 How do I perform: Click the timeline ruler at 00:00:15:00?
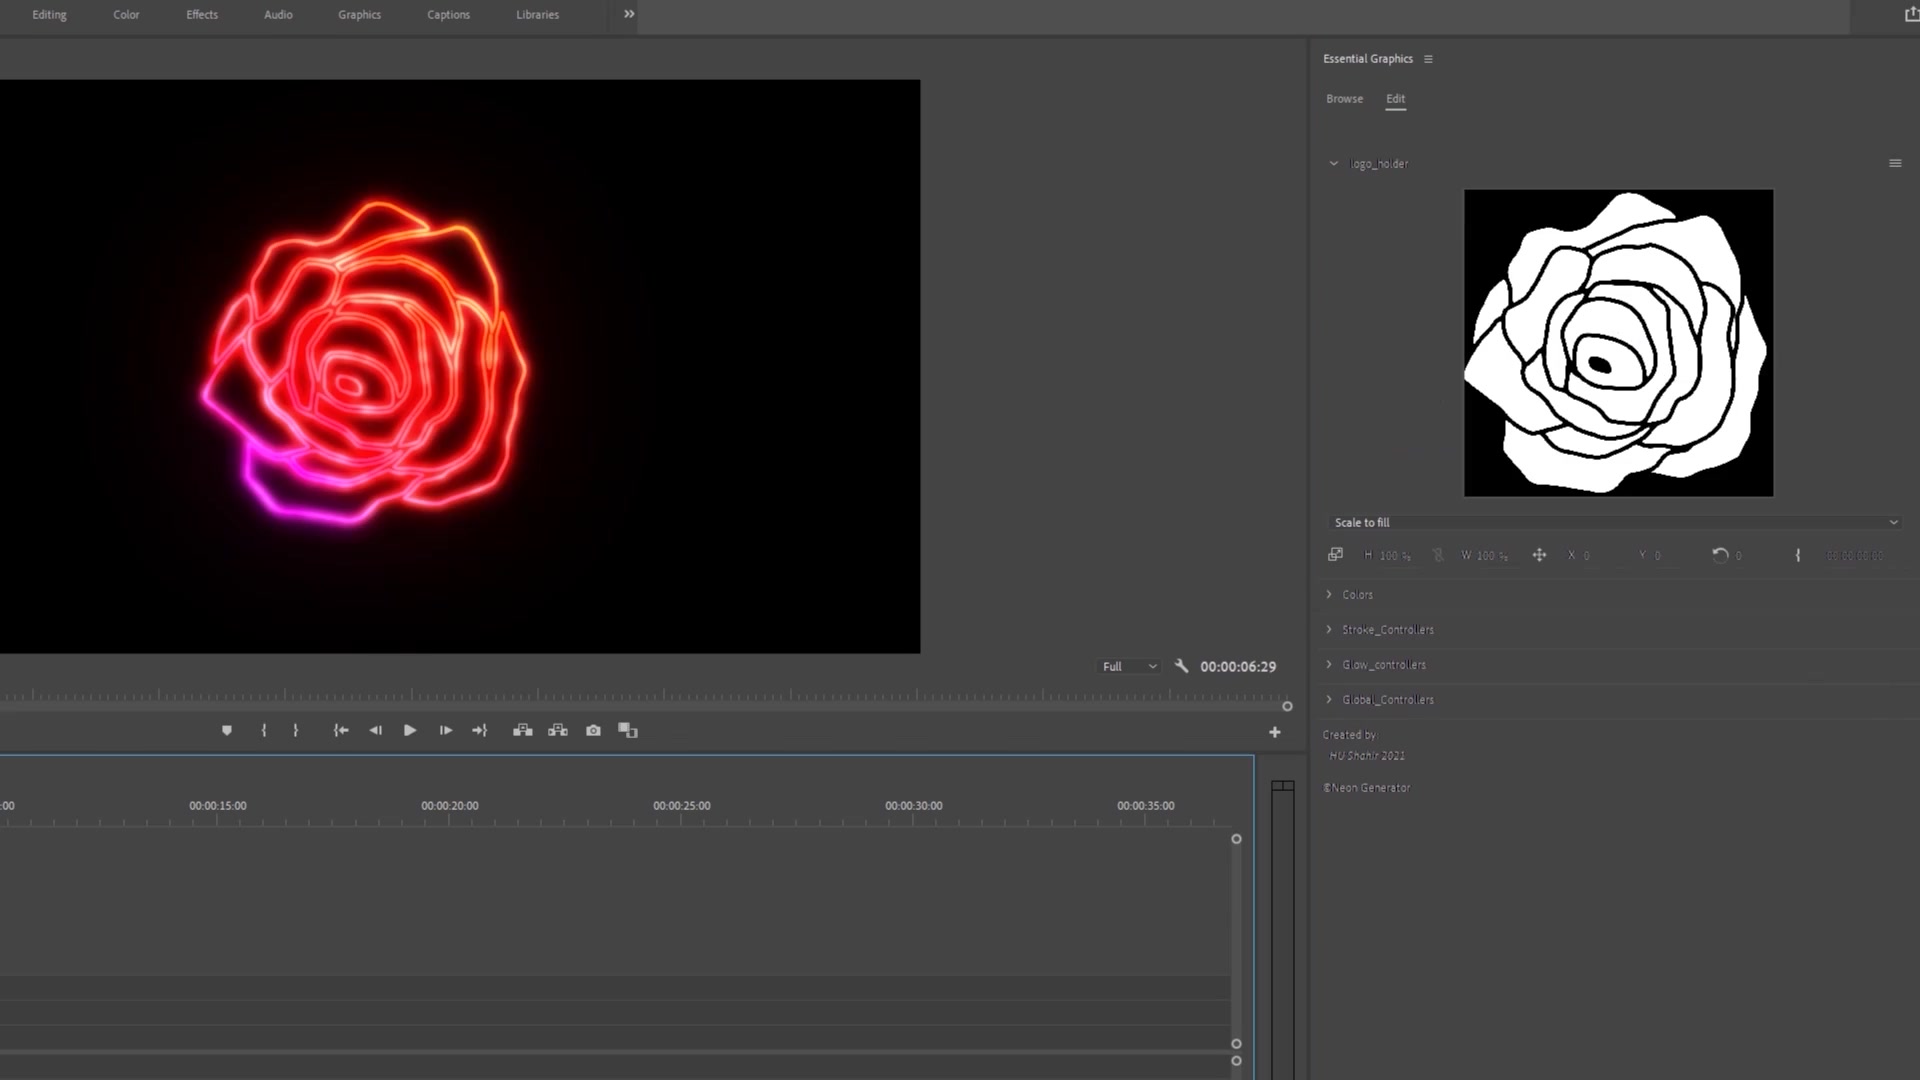pos(217,806)
